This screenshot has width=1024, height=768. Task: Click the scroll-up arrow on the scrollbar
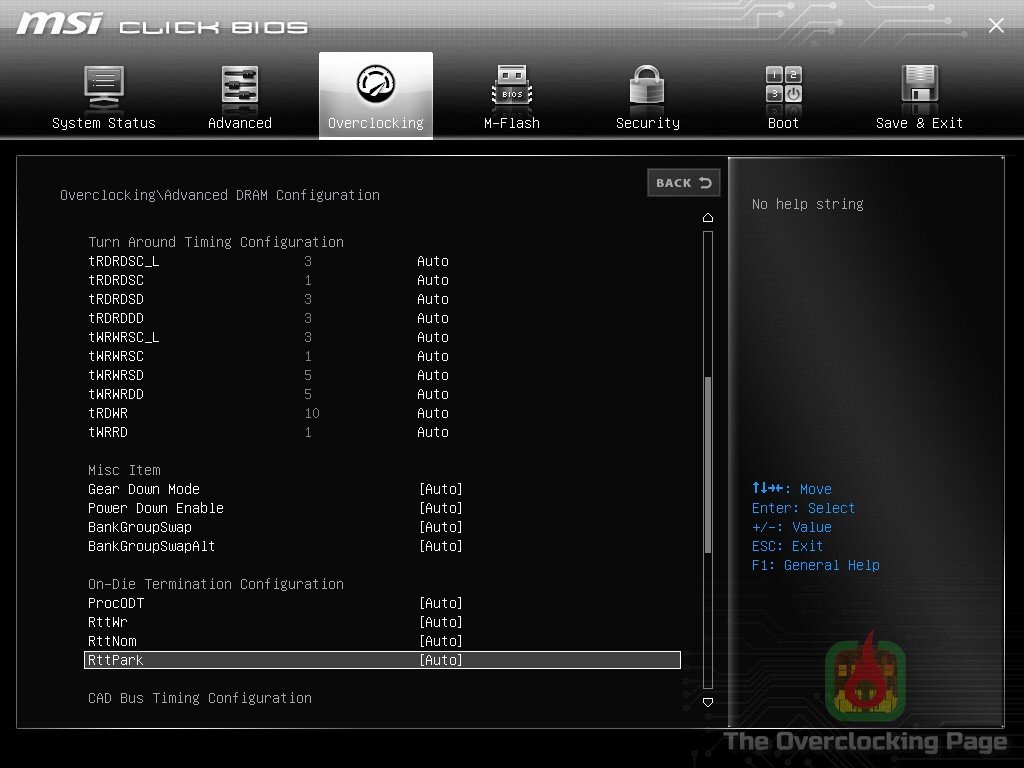pos(708,217)
